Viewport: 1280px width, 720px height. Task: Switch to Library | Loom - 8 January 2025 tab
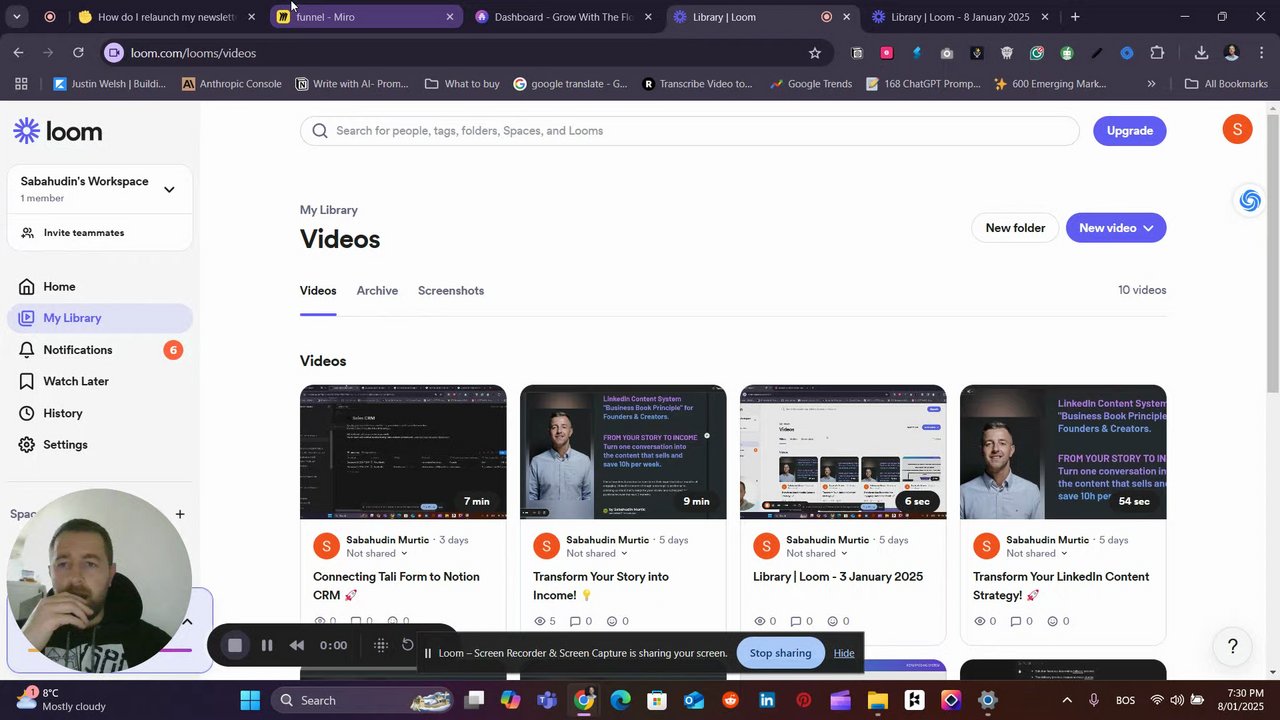tap(960, 17)
